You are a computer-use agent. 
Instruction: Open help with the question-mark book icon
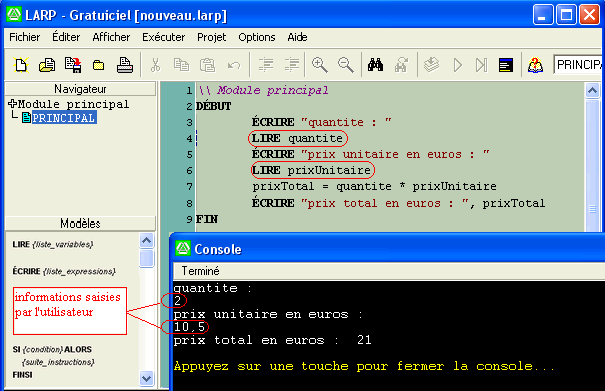536,65
